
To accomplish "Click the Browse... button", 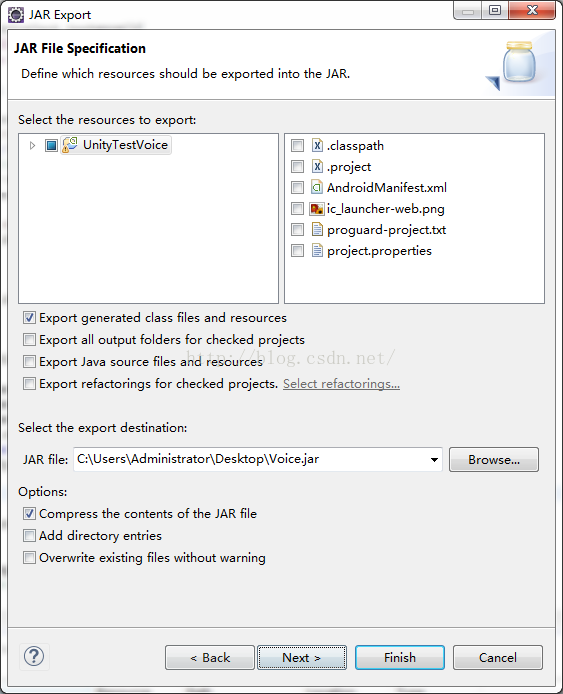I will point(494,459).
